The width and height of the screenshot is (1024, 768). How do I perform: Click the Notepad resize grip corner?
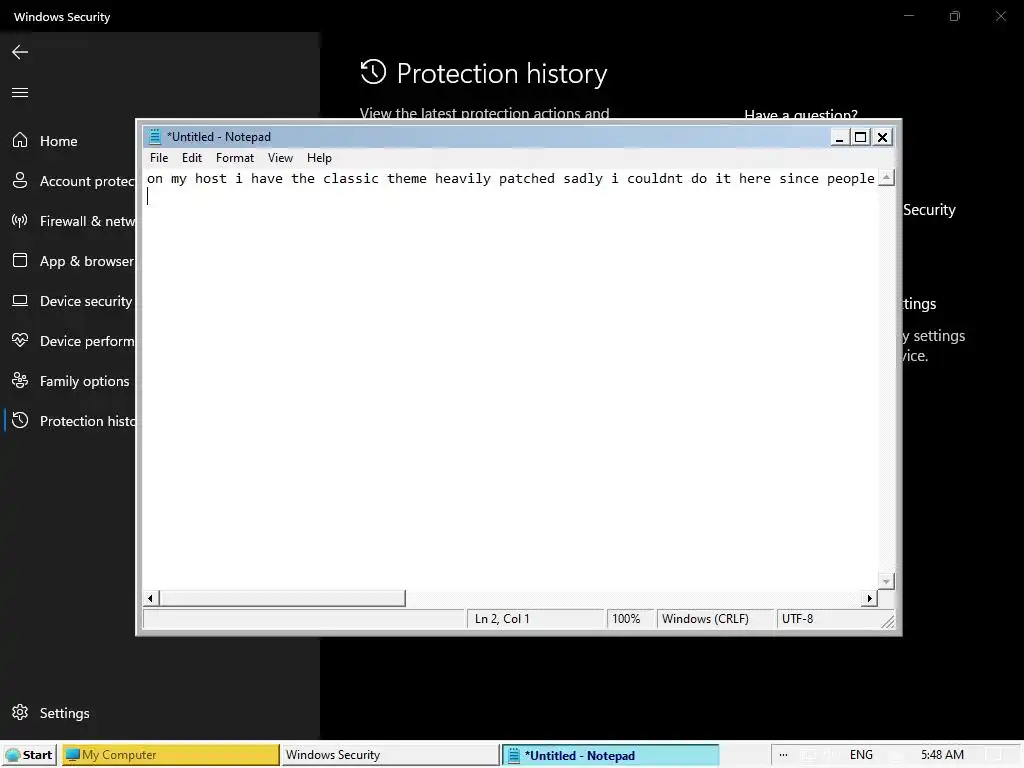(x=888, y=622)
